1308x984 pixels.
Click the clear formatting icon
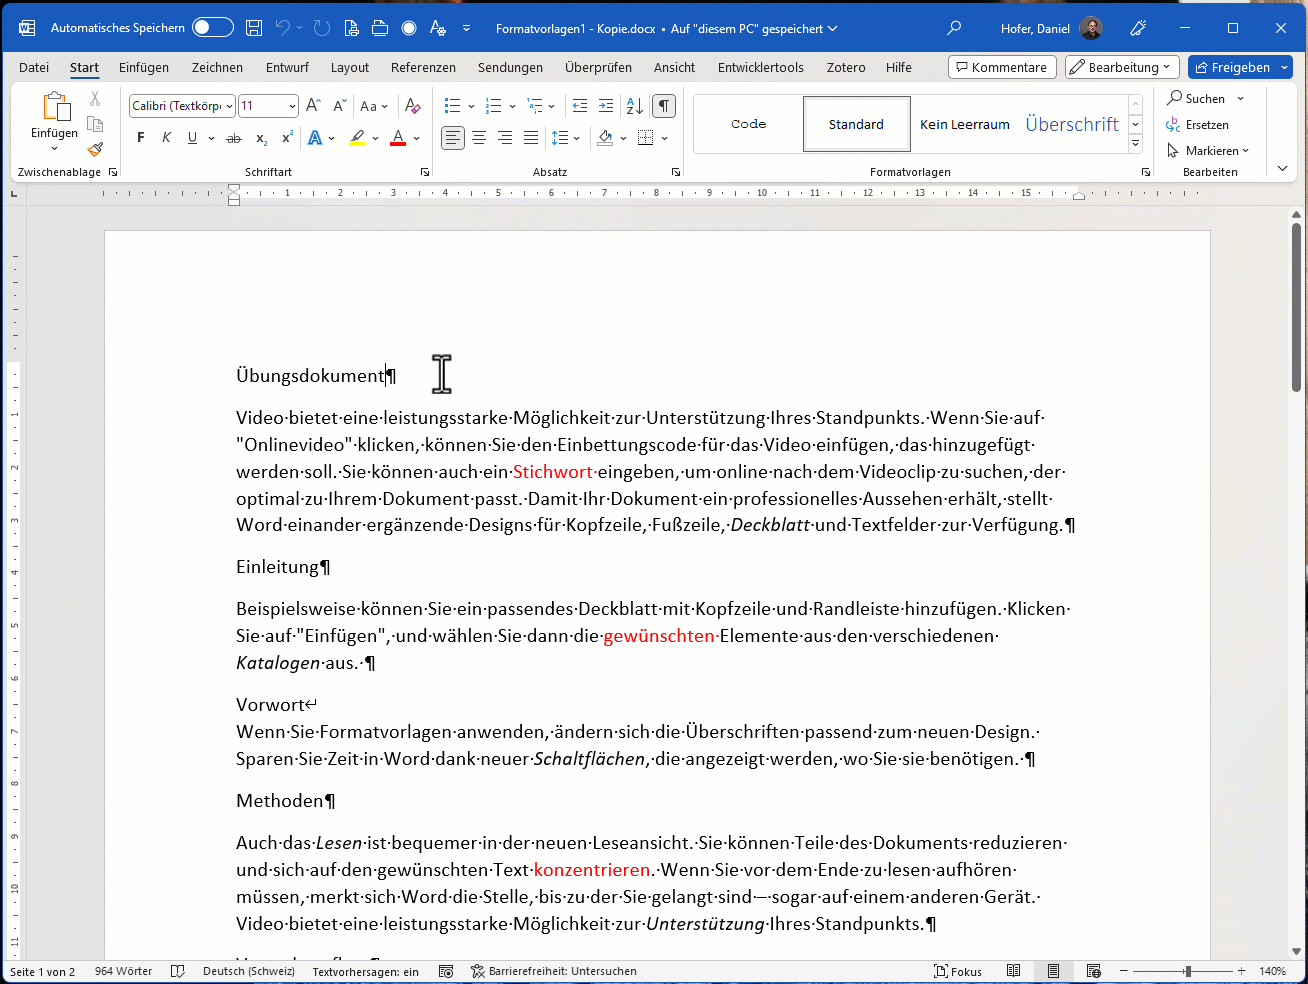point(412,106)
